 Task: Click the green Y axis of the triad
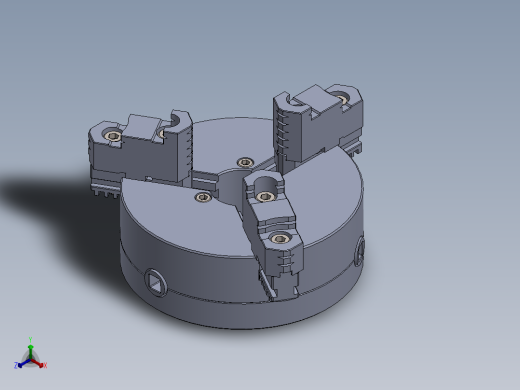click(30, 352)
